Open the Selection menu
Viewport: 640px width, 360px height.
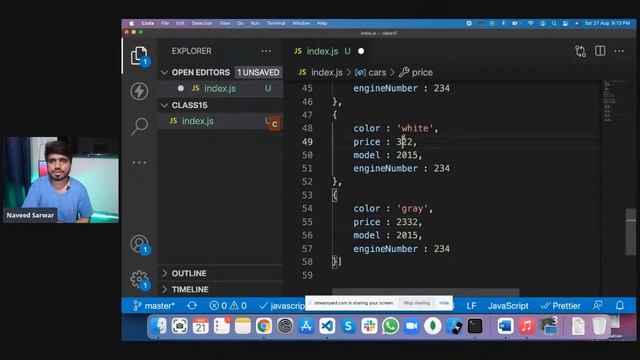(x=202, y=23)
